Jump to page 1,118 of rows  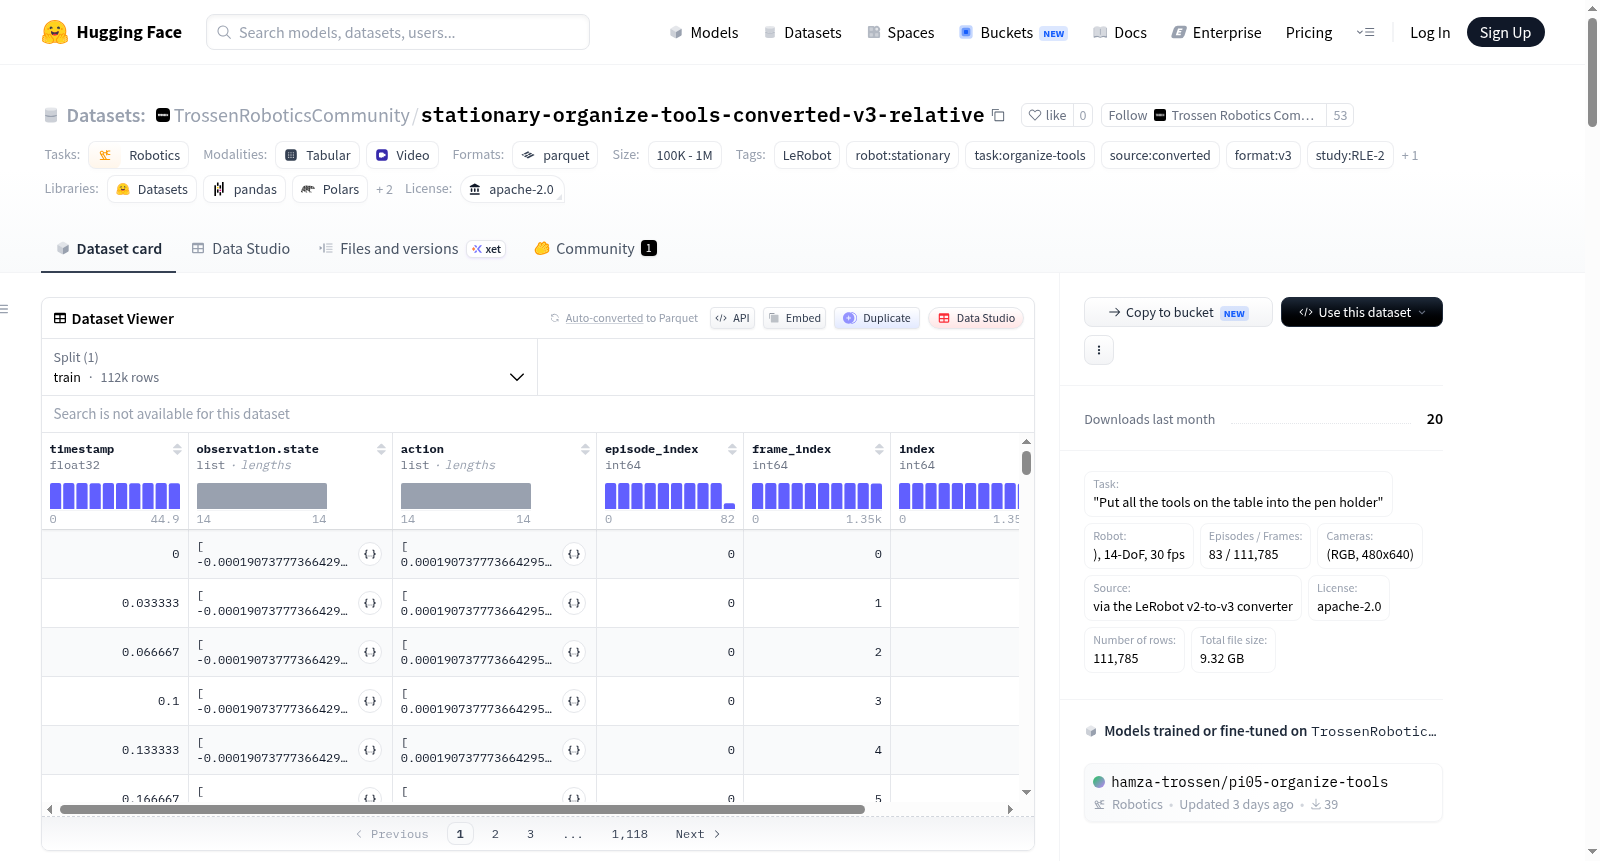pos(630,834)
